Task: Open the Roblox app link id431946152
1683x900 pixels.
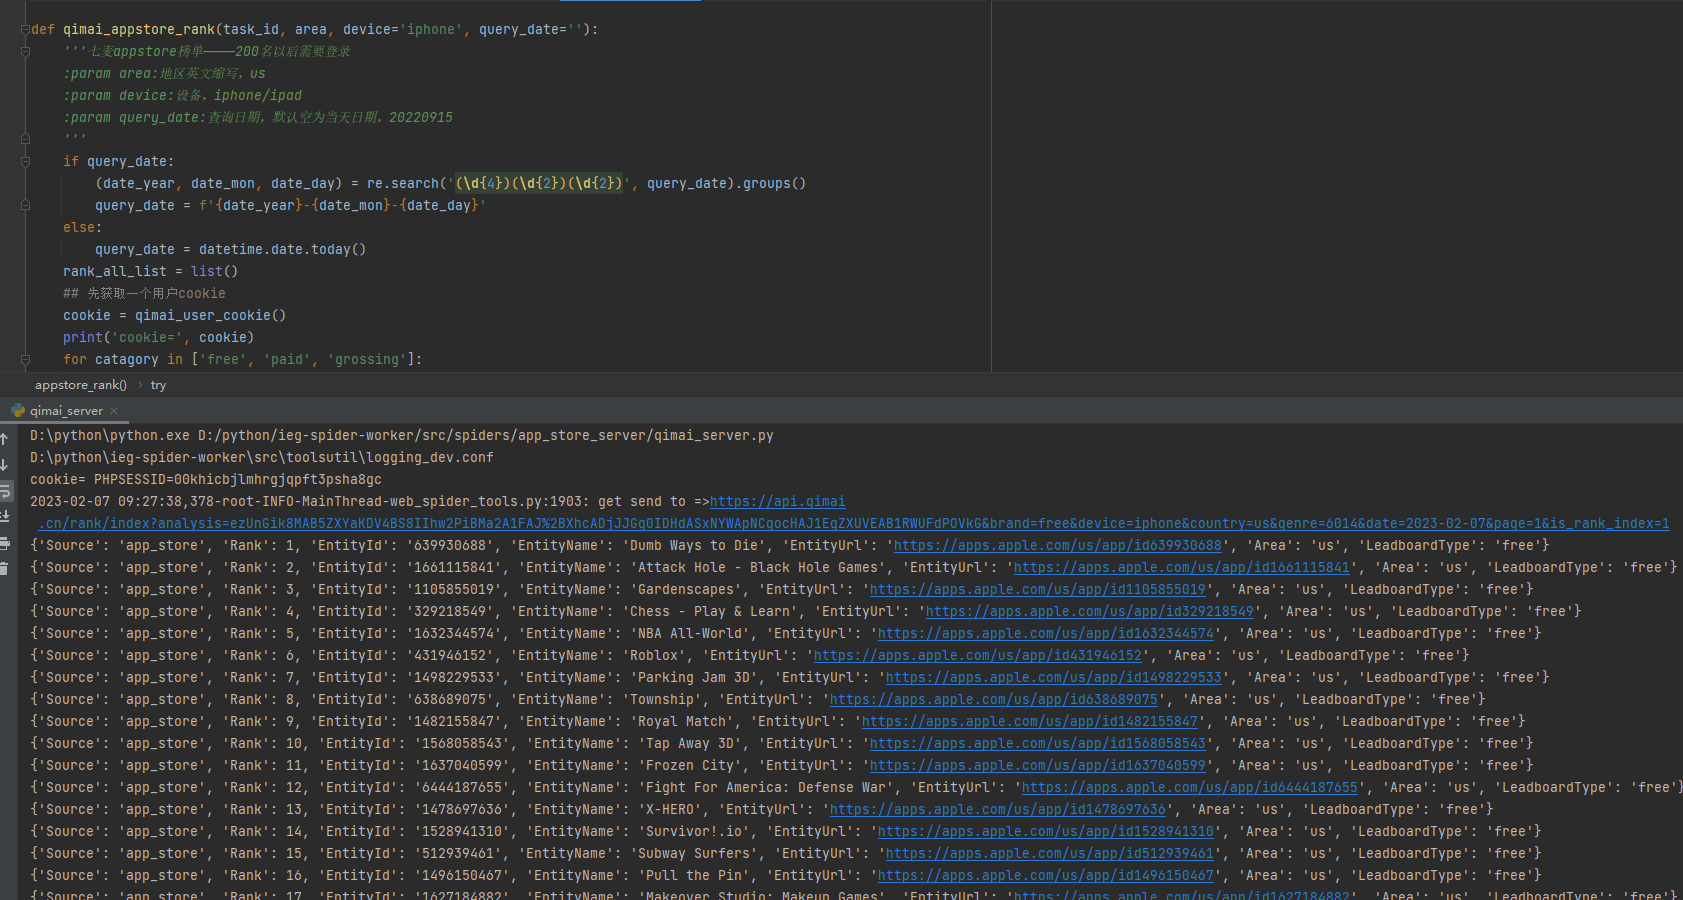Action: (977, 655)
